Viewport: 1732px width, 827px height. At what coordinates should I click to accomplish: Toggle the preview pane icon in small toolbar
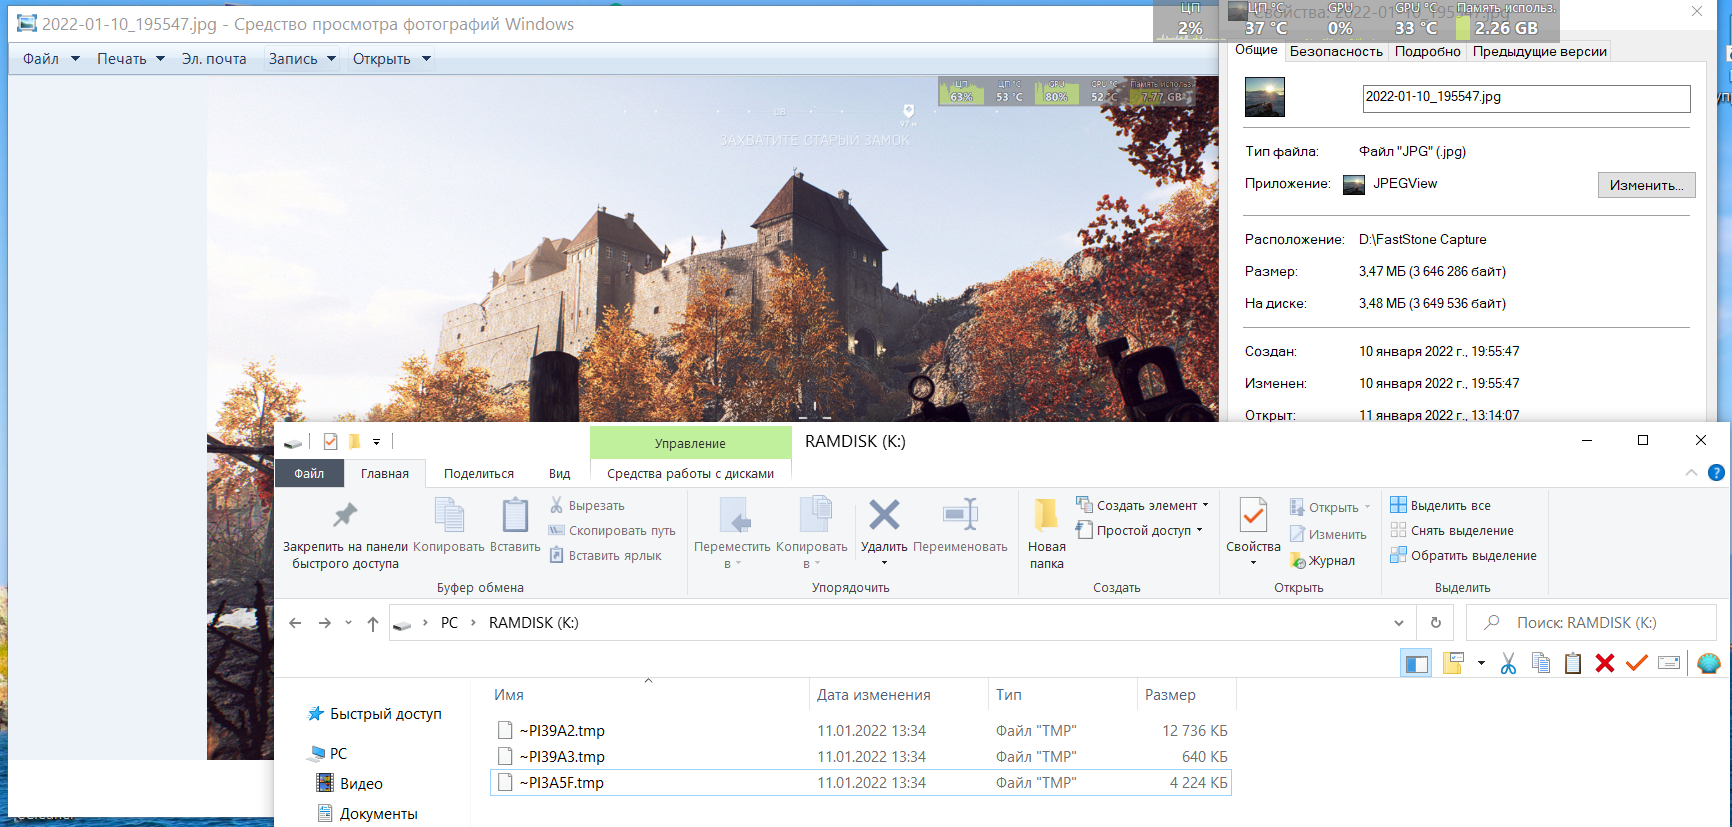(1416, 663)
